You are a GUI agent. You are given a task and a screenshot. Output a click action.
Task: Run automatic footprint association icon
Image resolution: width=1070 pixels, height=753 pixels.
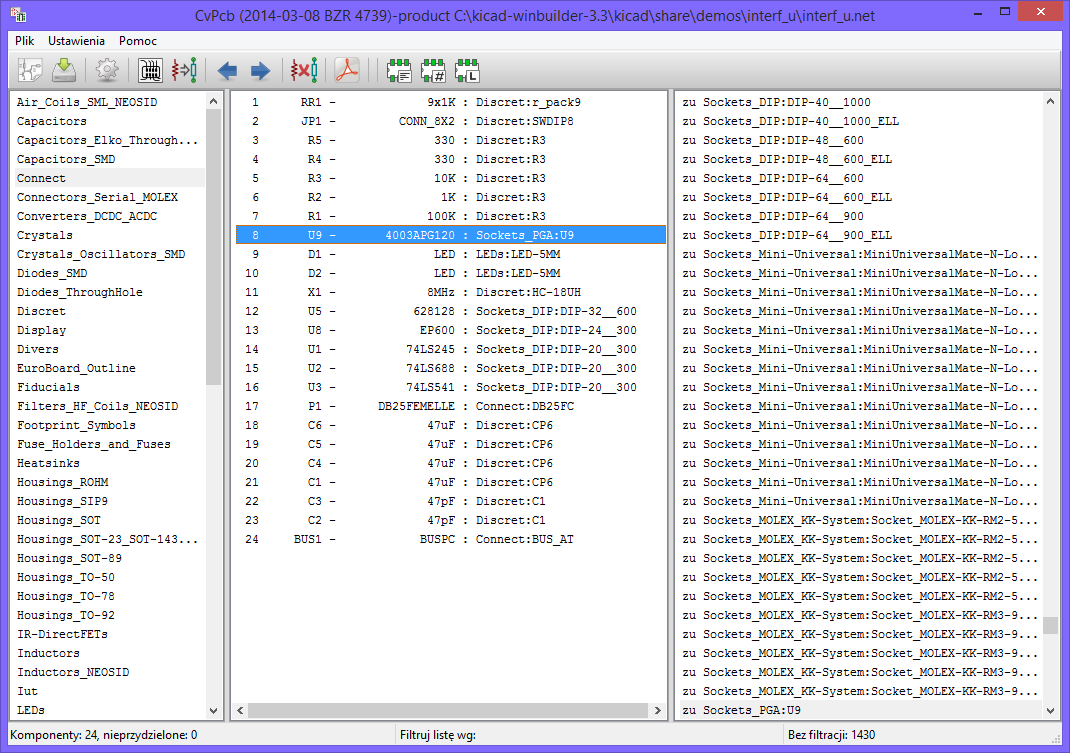click(x=184, y=70)
